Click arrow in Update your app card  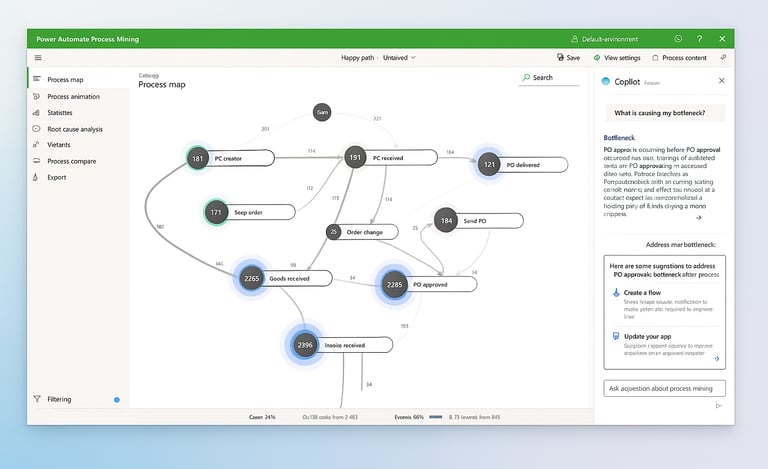point(717,359)
